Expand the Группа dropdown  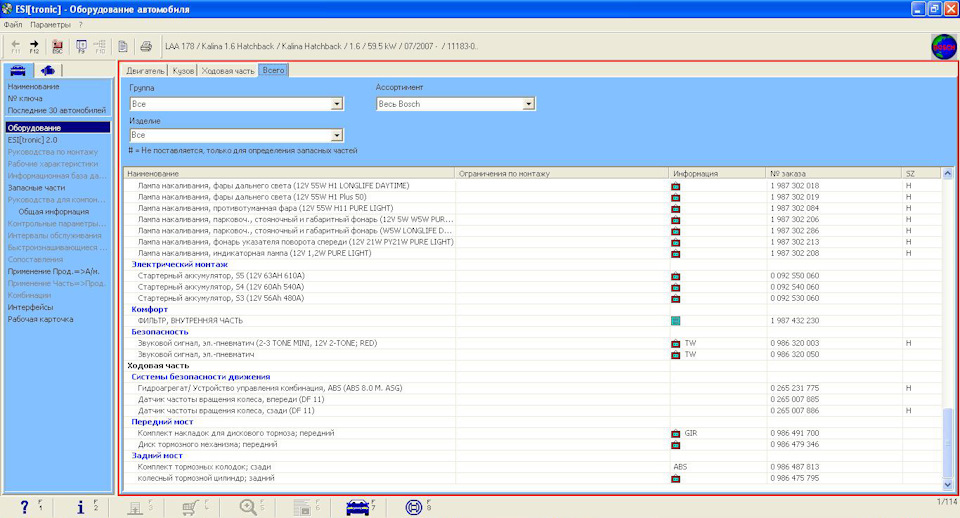point(336,104)
